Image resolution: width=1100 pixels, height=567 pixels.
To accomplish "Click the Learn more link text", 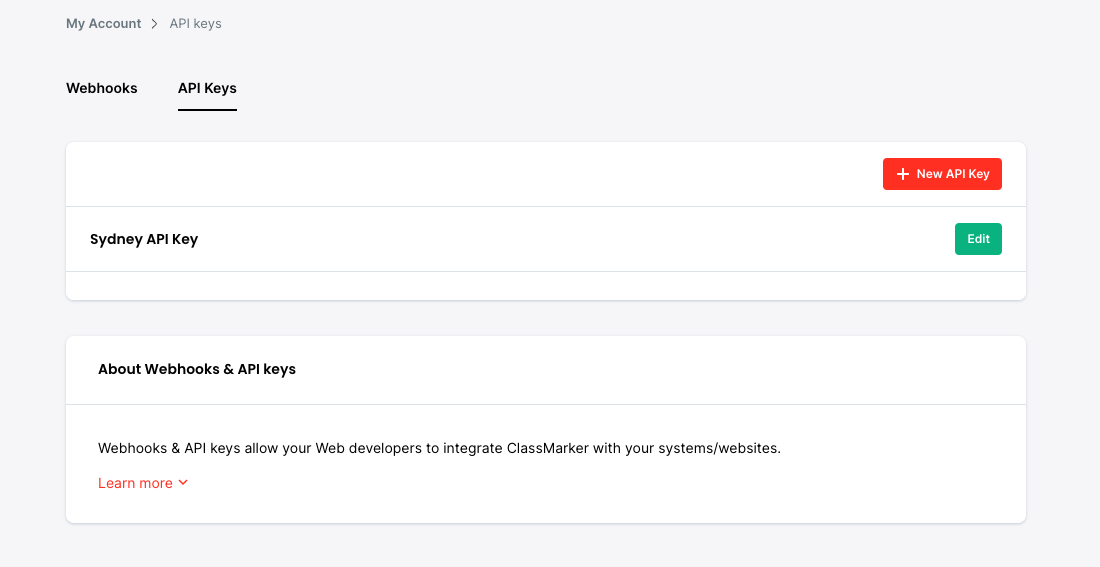I will tap(135, 483).
